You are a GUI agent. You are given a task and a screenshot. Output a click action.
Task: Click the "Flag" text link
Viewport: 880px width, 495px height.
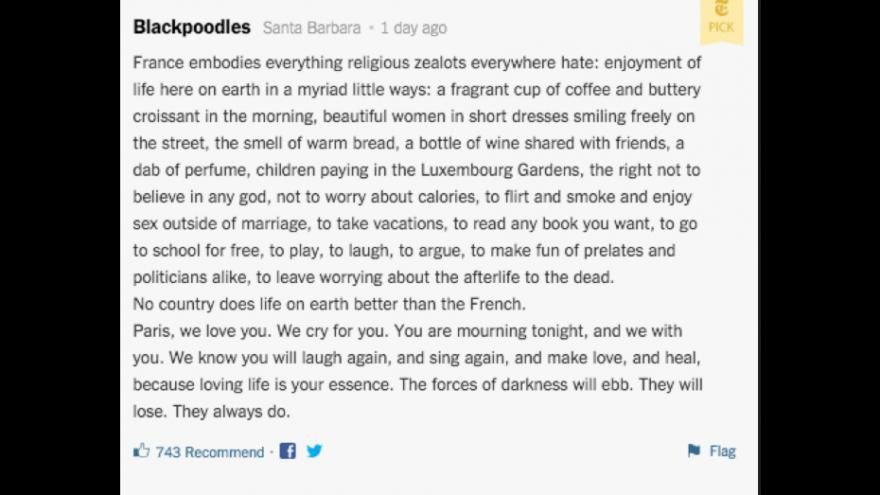(x=722, y=451)
